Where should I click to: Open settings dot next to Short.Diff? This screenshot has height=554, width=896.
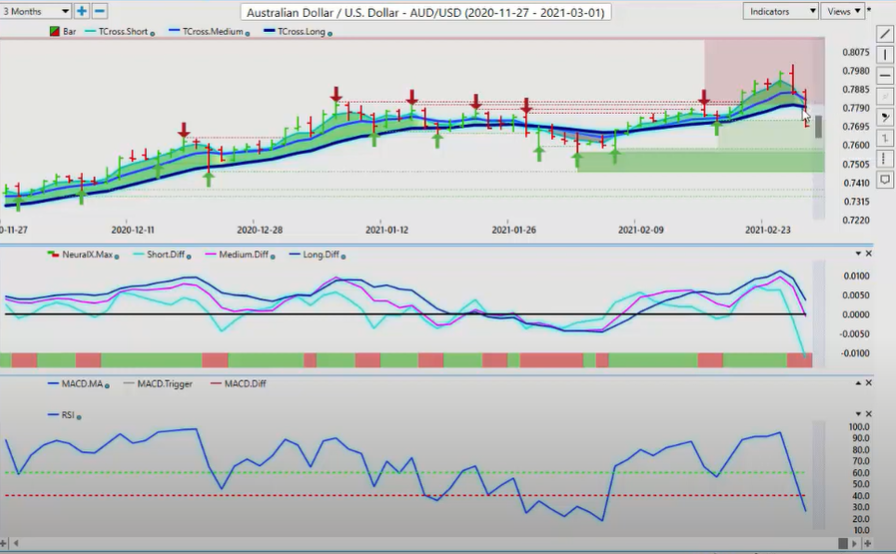189,257
